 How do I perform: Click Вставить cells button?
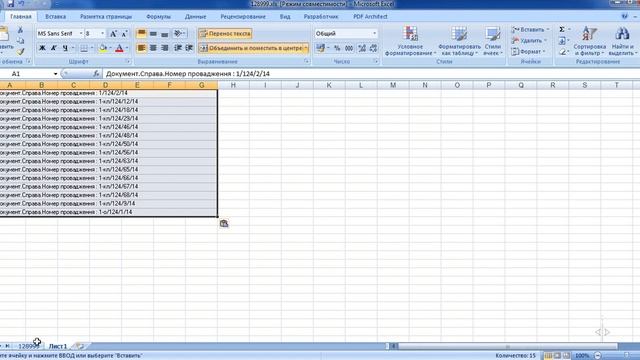(x=530, y=29)
